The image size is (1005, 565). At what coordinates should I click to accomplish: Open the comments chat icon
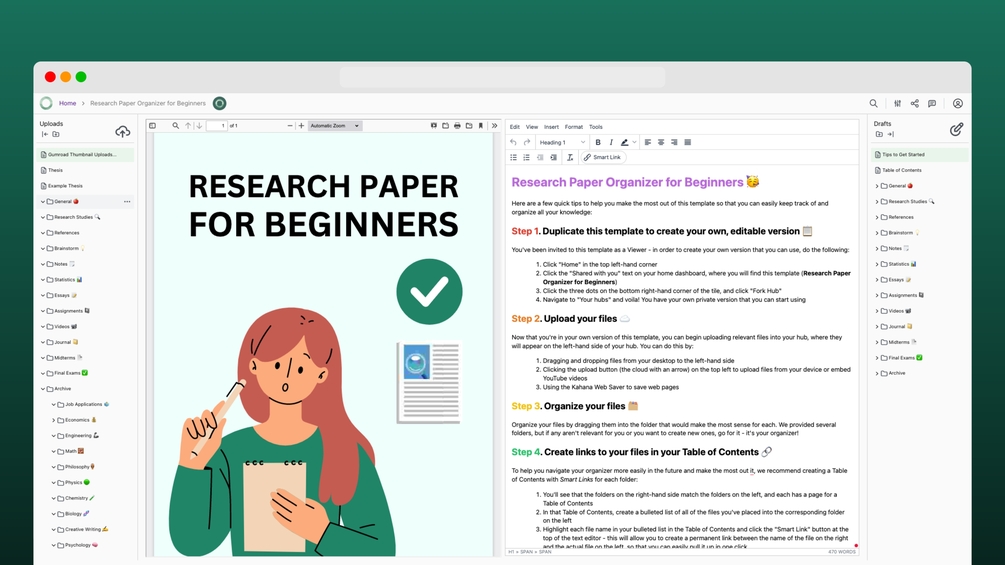[x=932, y=103]
